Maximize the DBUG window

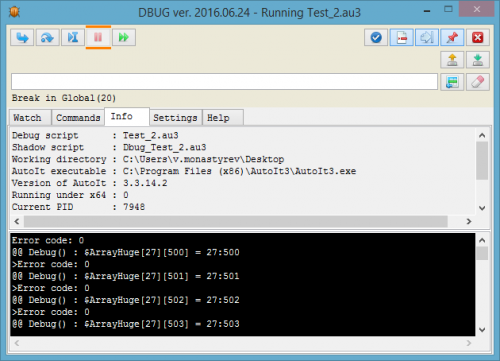448,9
